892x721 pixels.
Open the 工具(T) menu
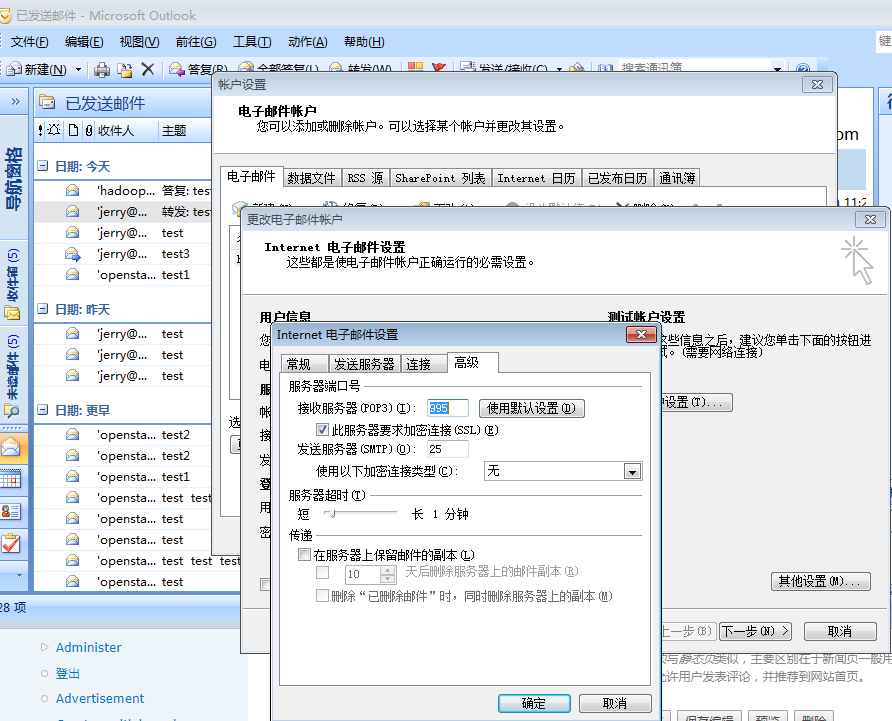tap(252, 42)
